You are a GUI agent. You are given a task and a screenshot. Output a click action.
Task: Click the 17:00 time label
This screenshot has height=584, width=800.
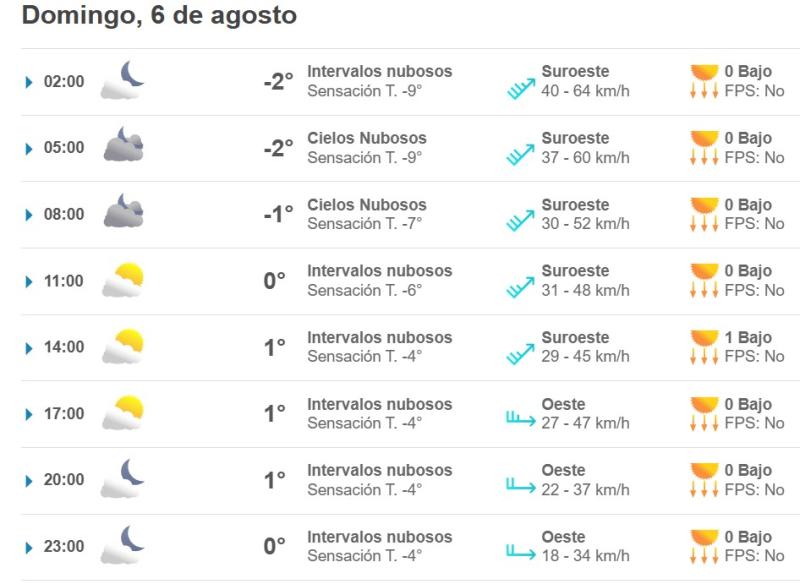pyautogui.click(x=64, y=415)
